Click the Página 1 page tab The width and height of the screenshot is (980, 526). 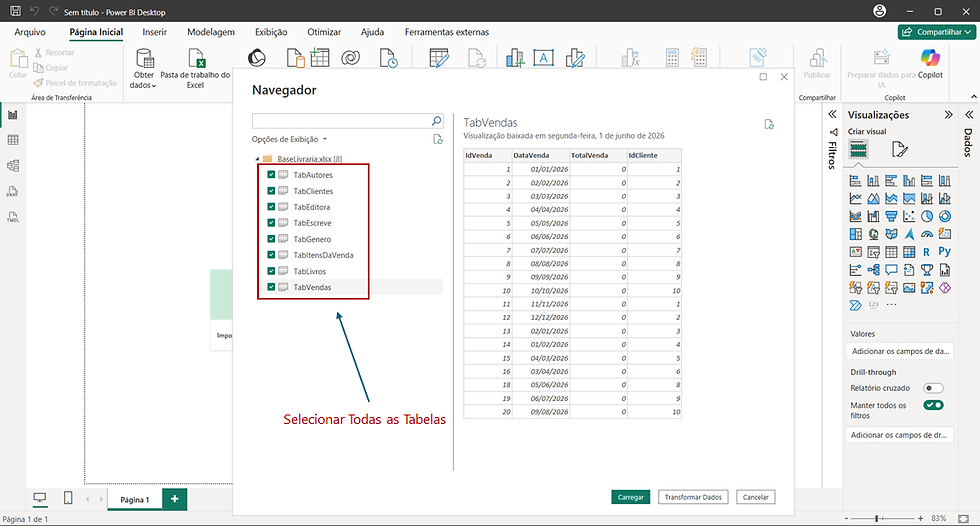click(x=135, y=499)
